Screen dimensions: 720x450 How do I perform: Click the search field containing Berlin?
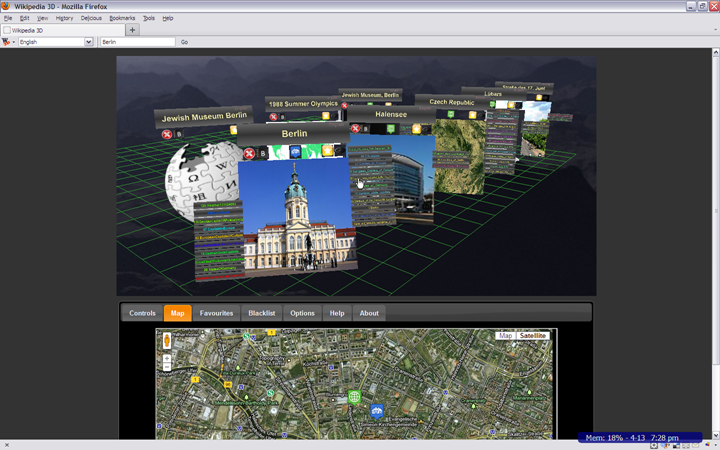[138, 42]
